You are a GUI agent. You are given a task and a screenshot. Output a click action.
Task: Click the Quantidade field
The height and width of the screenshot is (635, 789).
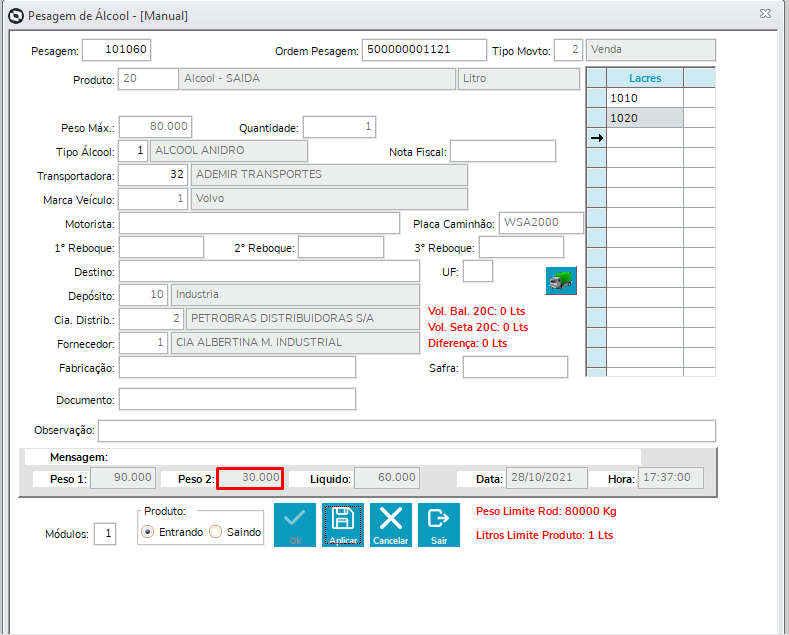point(340,127)
